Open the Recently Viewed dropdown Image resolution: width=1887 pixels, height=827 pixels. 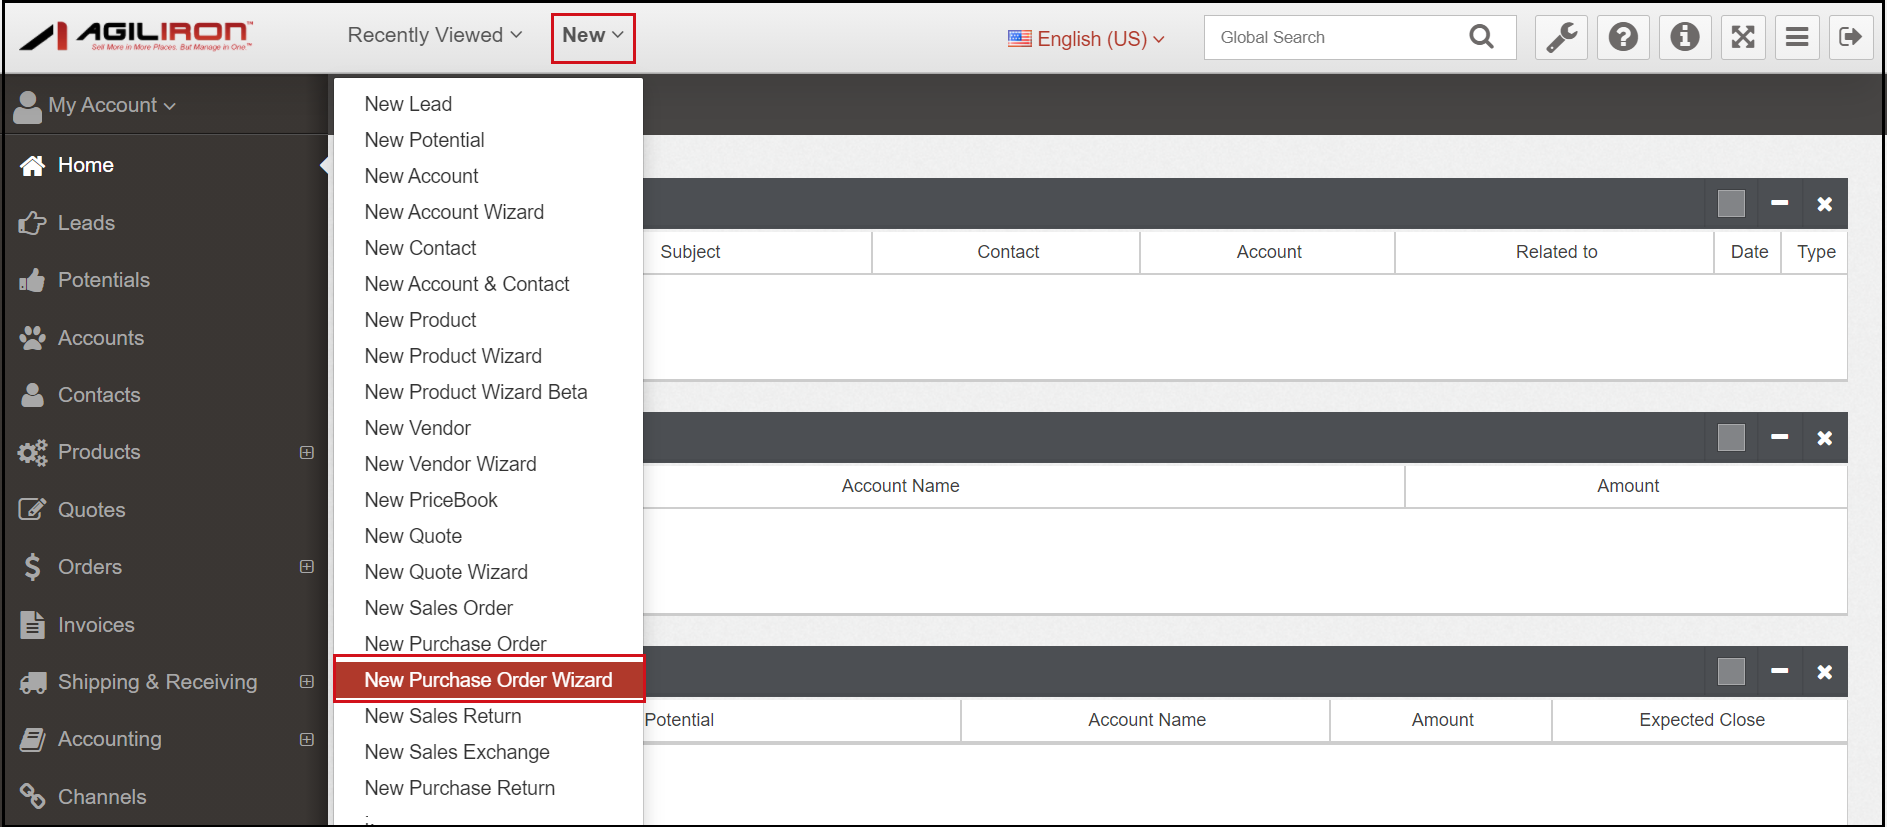[x=435, y=35]
